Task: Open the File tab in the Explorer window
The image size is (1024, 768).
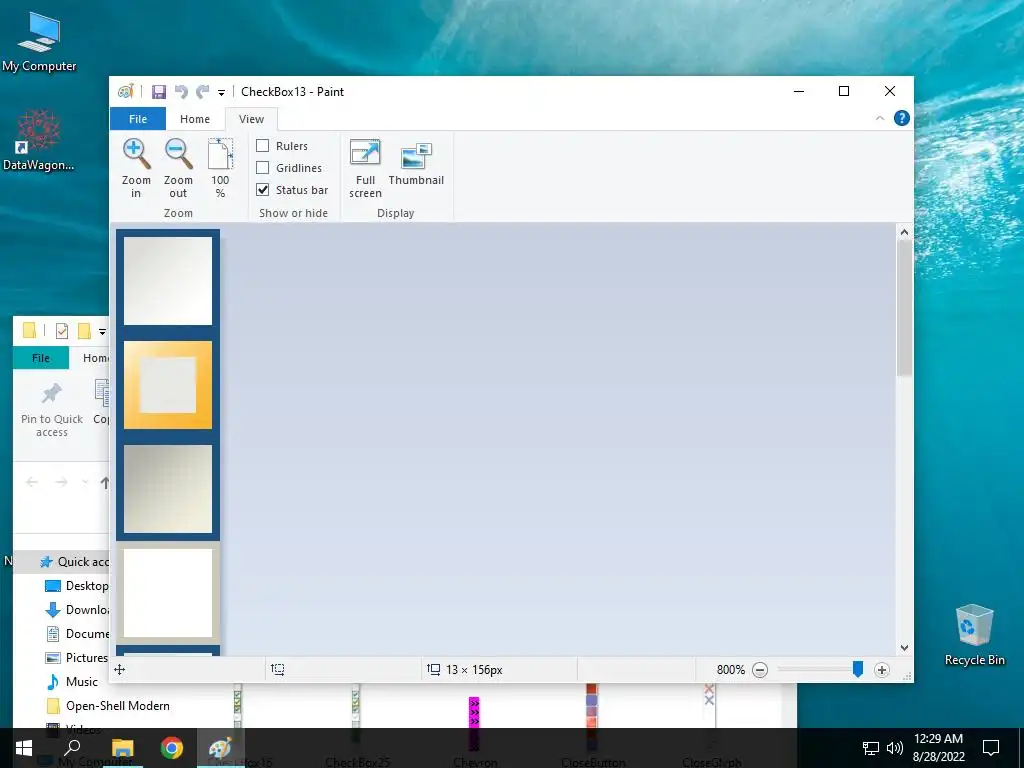Action: (x=40, y=358)
